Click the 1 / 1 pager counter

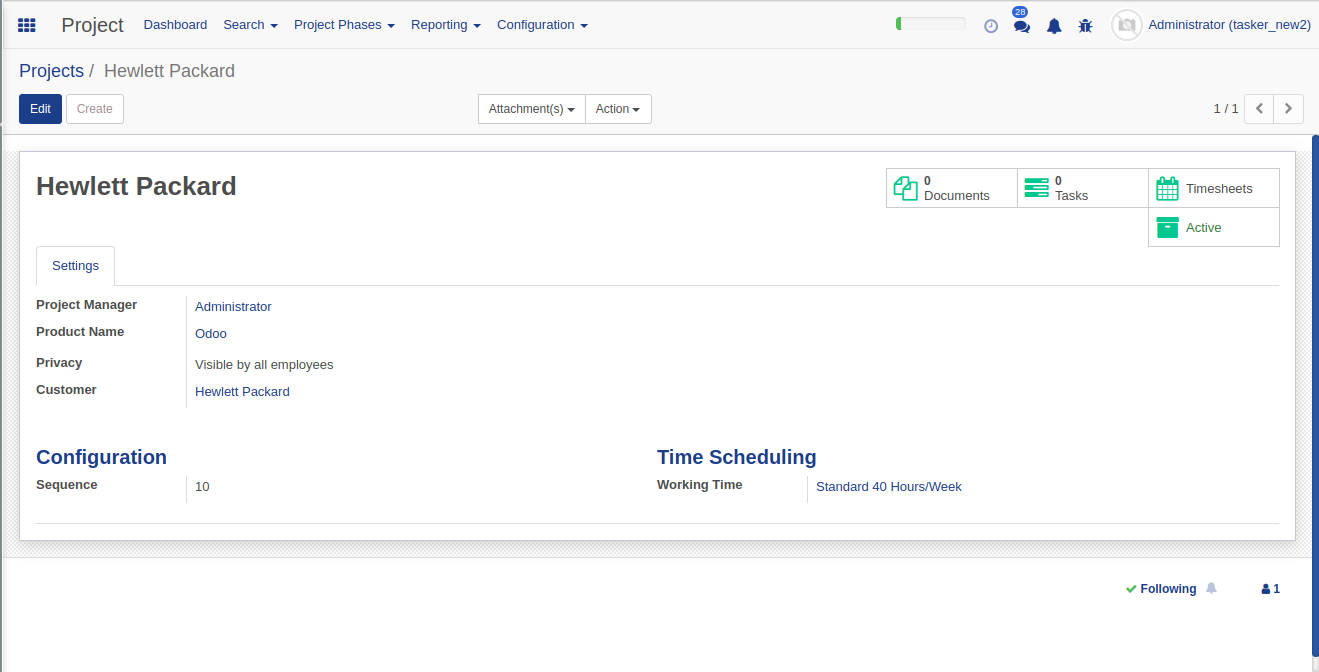[x=1226, y=109]
